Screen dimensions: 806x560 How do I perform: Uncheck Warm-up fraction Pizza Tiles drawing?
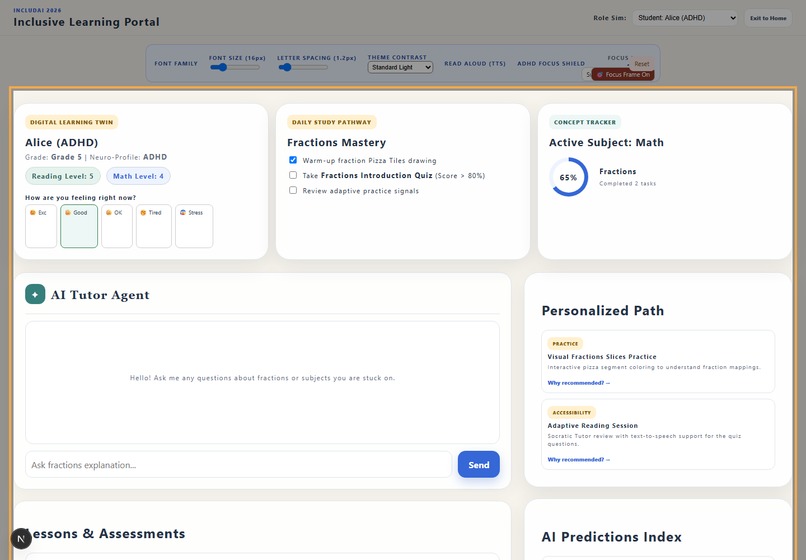pos(293,160)
